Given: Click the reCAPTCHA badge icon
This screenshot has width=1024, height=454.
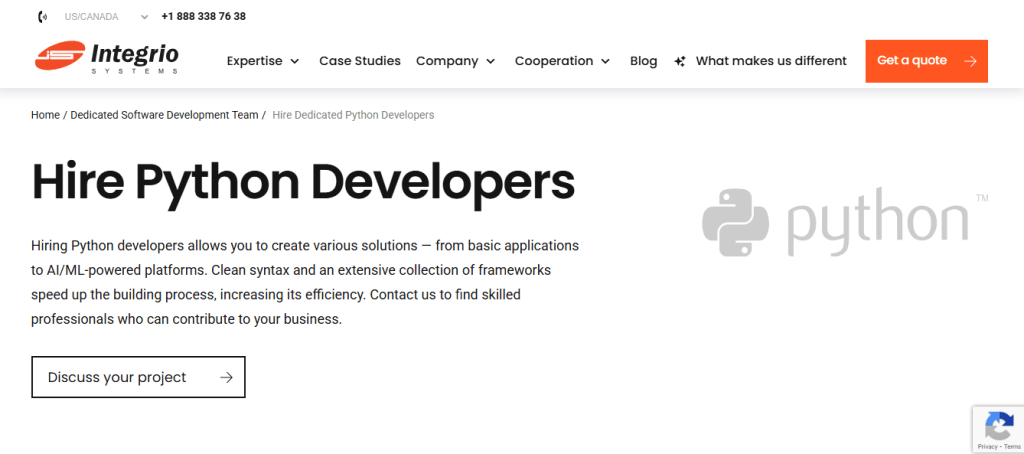Looking at the screenshot, I should tap(998, 427).
